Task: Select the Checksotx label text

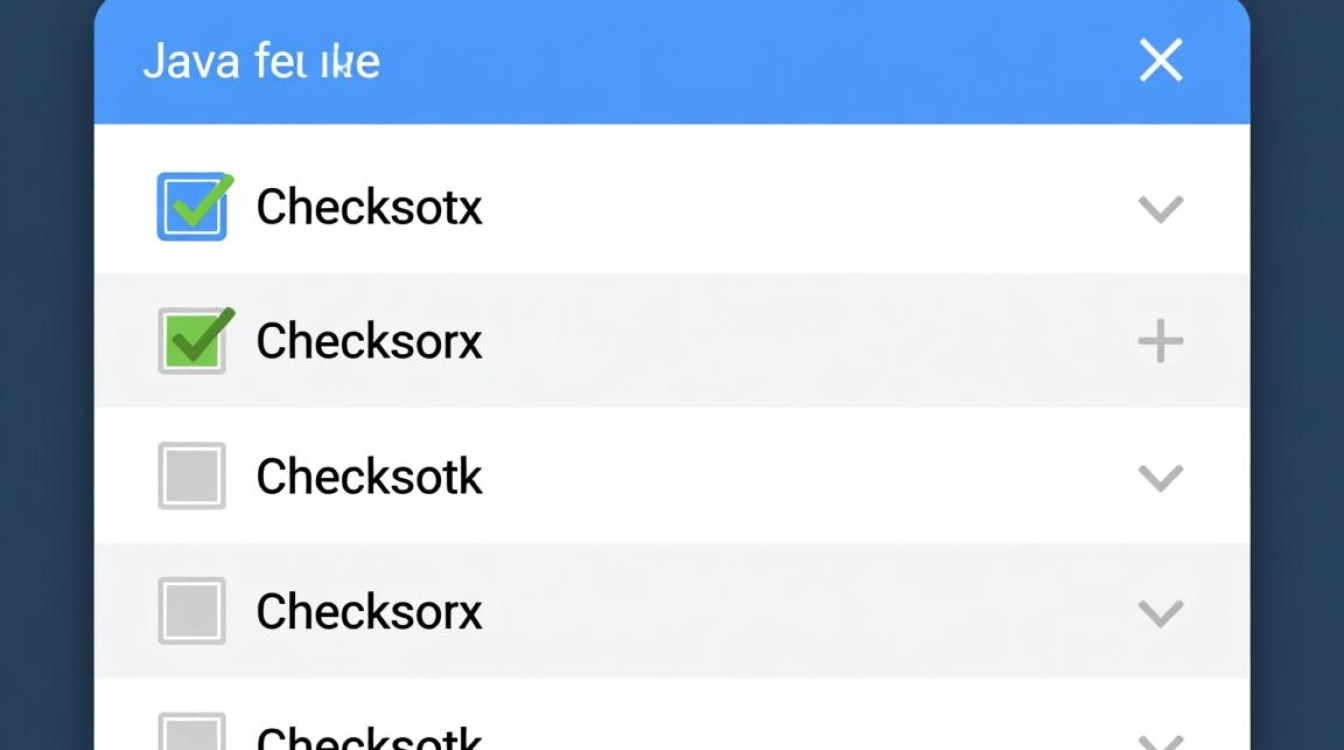Action: [x=370, y=207]
